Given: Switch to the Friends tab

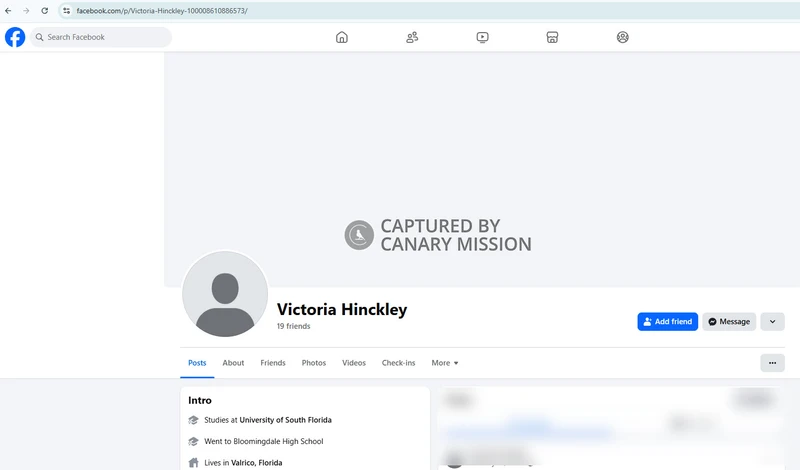Looking at the screenshot, I should point(273,363).
